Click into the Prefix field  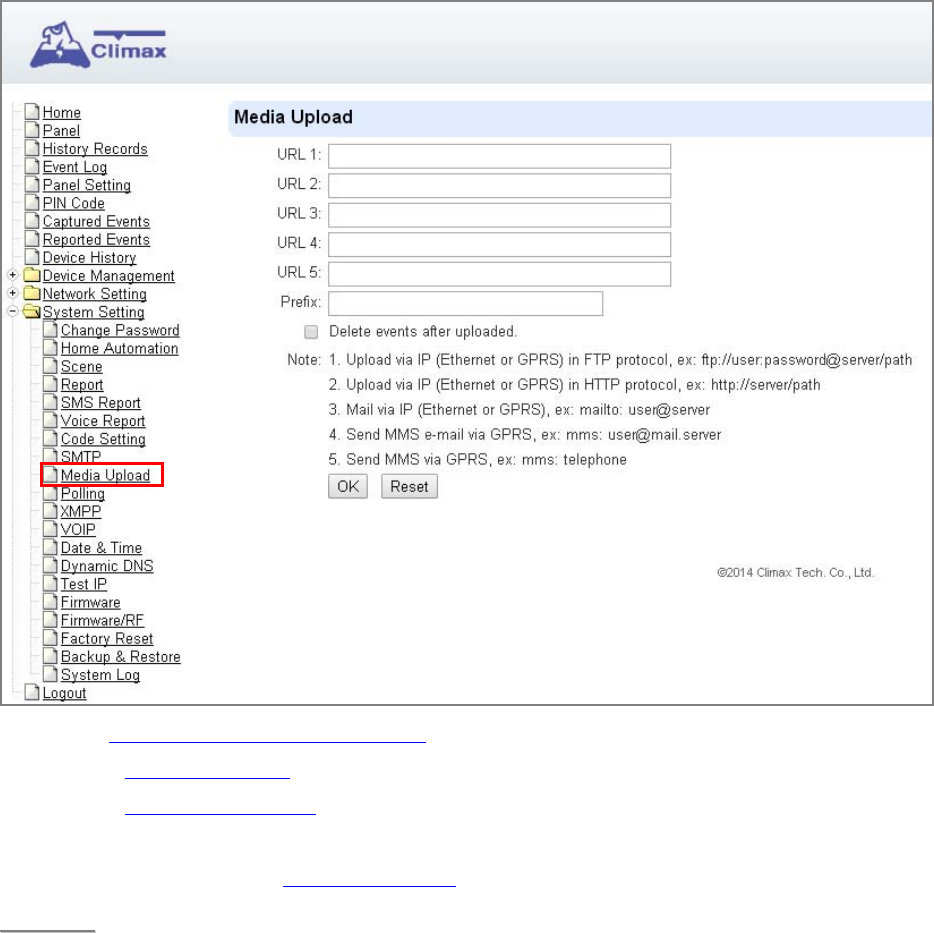click(465, 303)
